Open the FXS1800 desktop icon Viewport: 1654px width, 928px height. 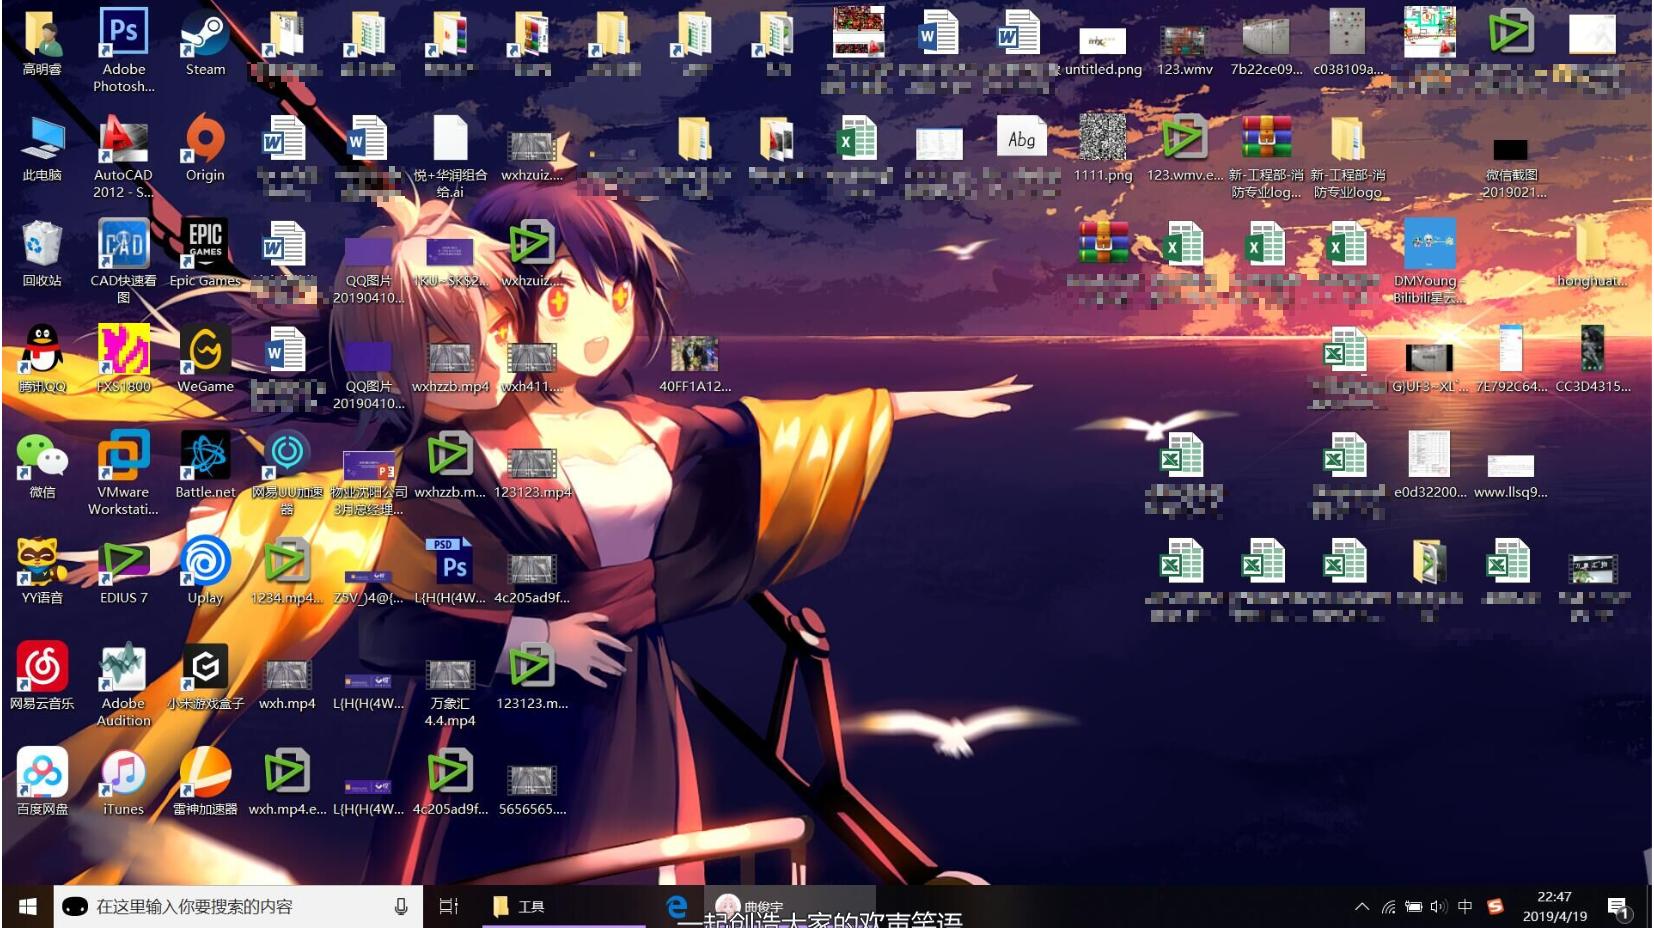point(124,360)
